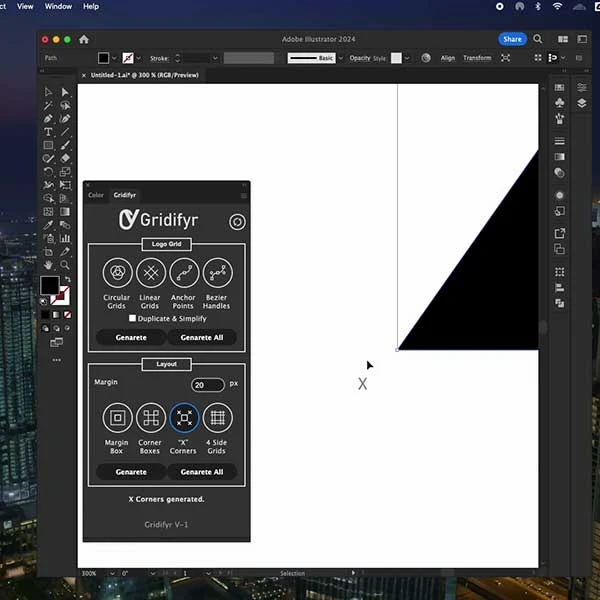Reset to default fill and stroke
The width and height of the screenshot is (600, 600).
(44, 302)
